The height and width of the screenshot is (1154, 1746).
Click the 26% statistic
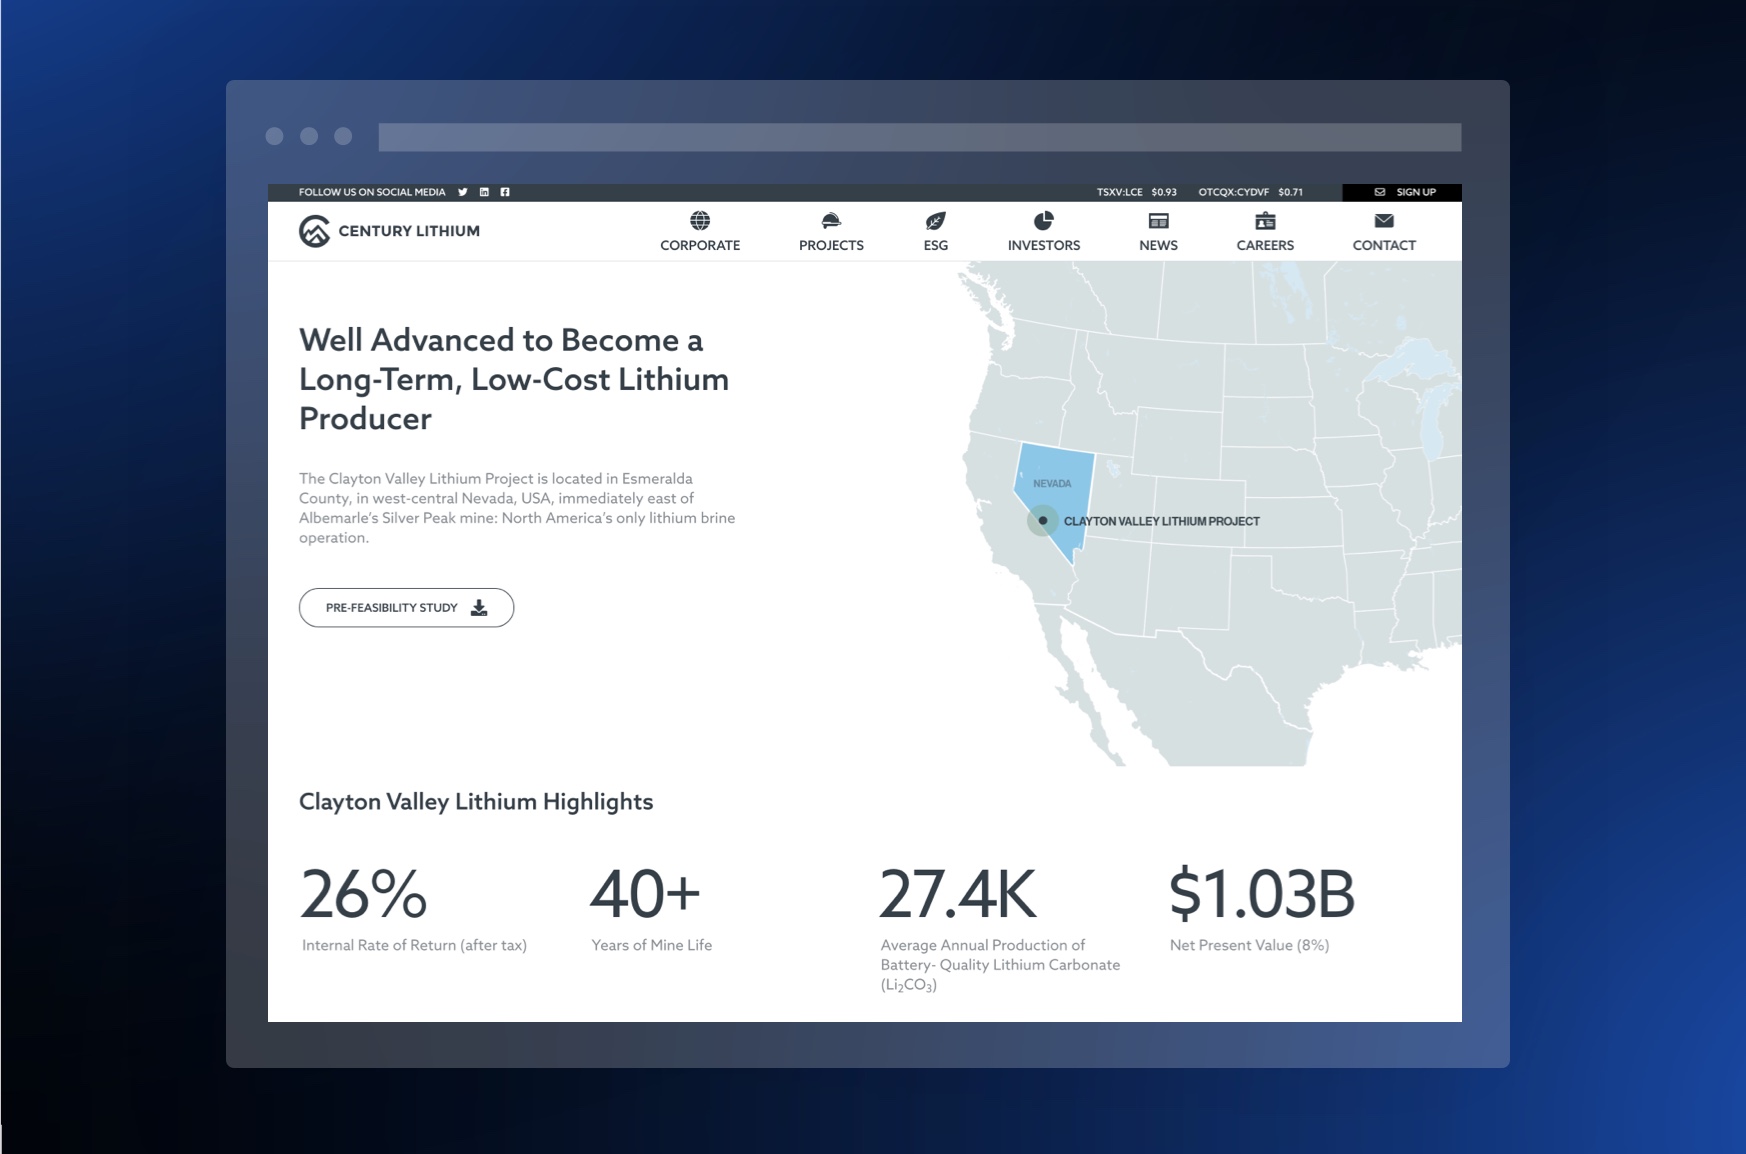[364, 894]
